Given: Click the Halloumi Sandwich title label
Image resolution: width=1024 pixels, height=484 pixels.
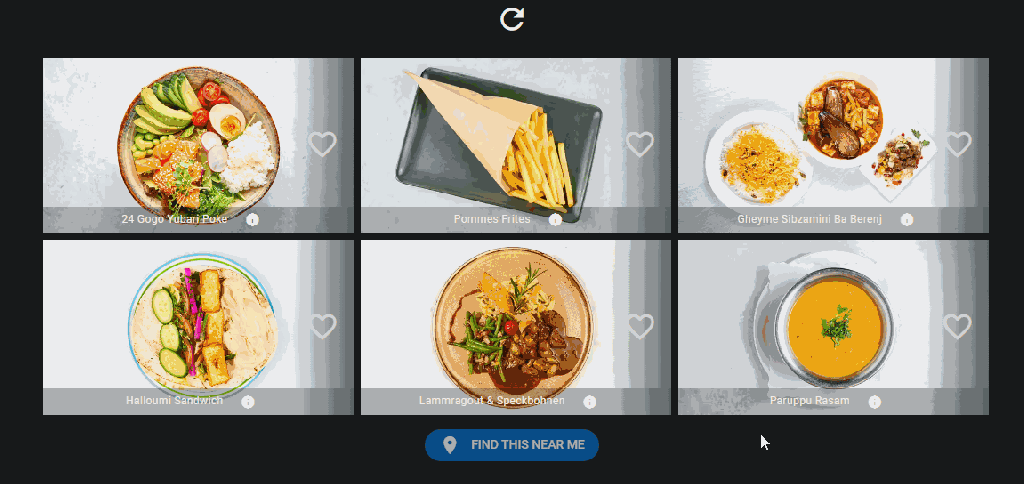Looking at the screenshot, I should click(174, 400).
